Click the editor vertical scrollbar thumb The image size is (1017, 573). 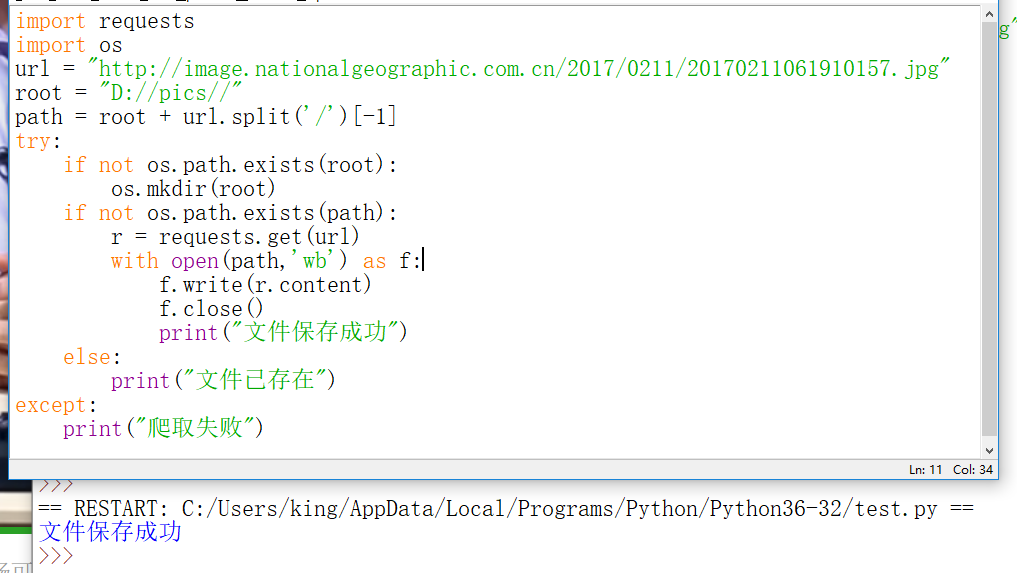tap(988, 229)
